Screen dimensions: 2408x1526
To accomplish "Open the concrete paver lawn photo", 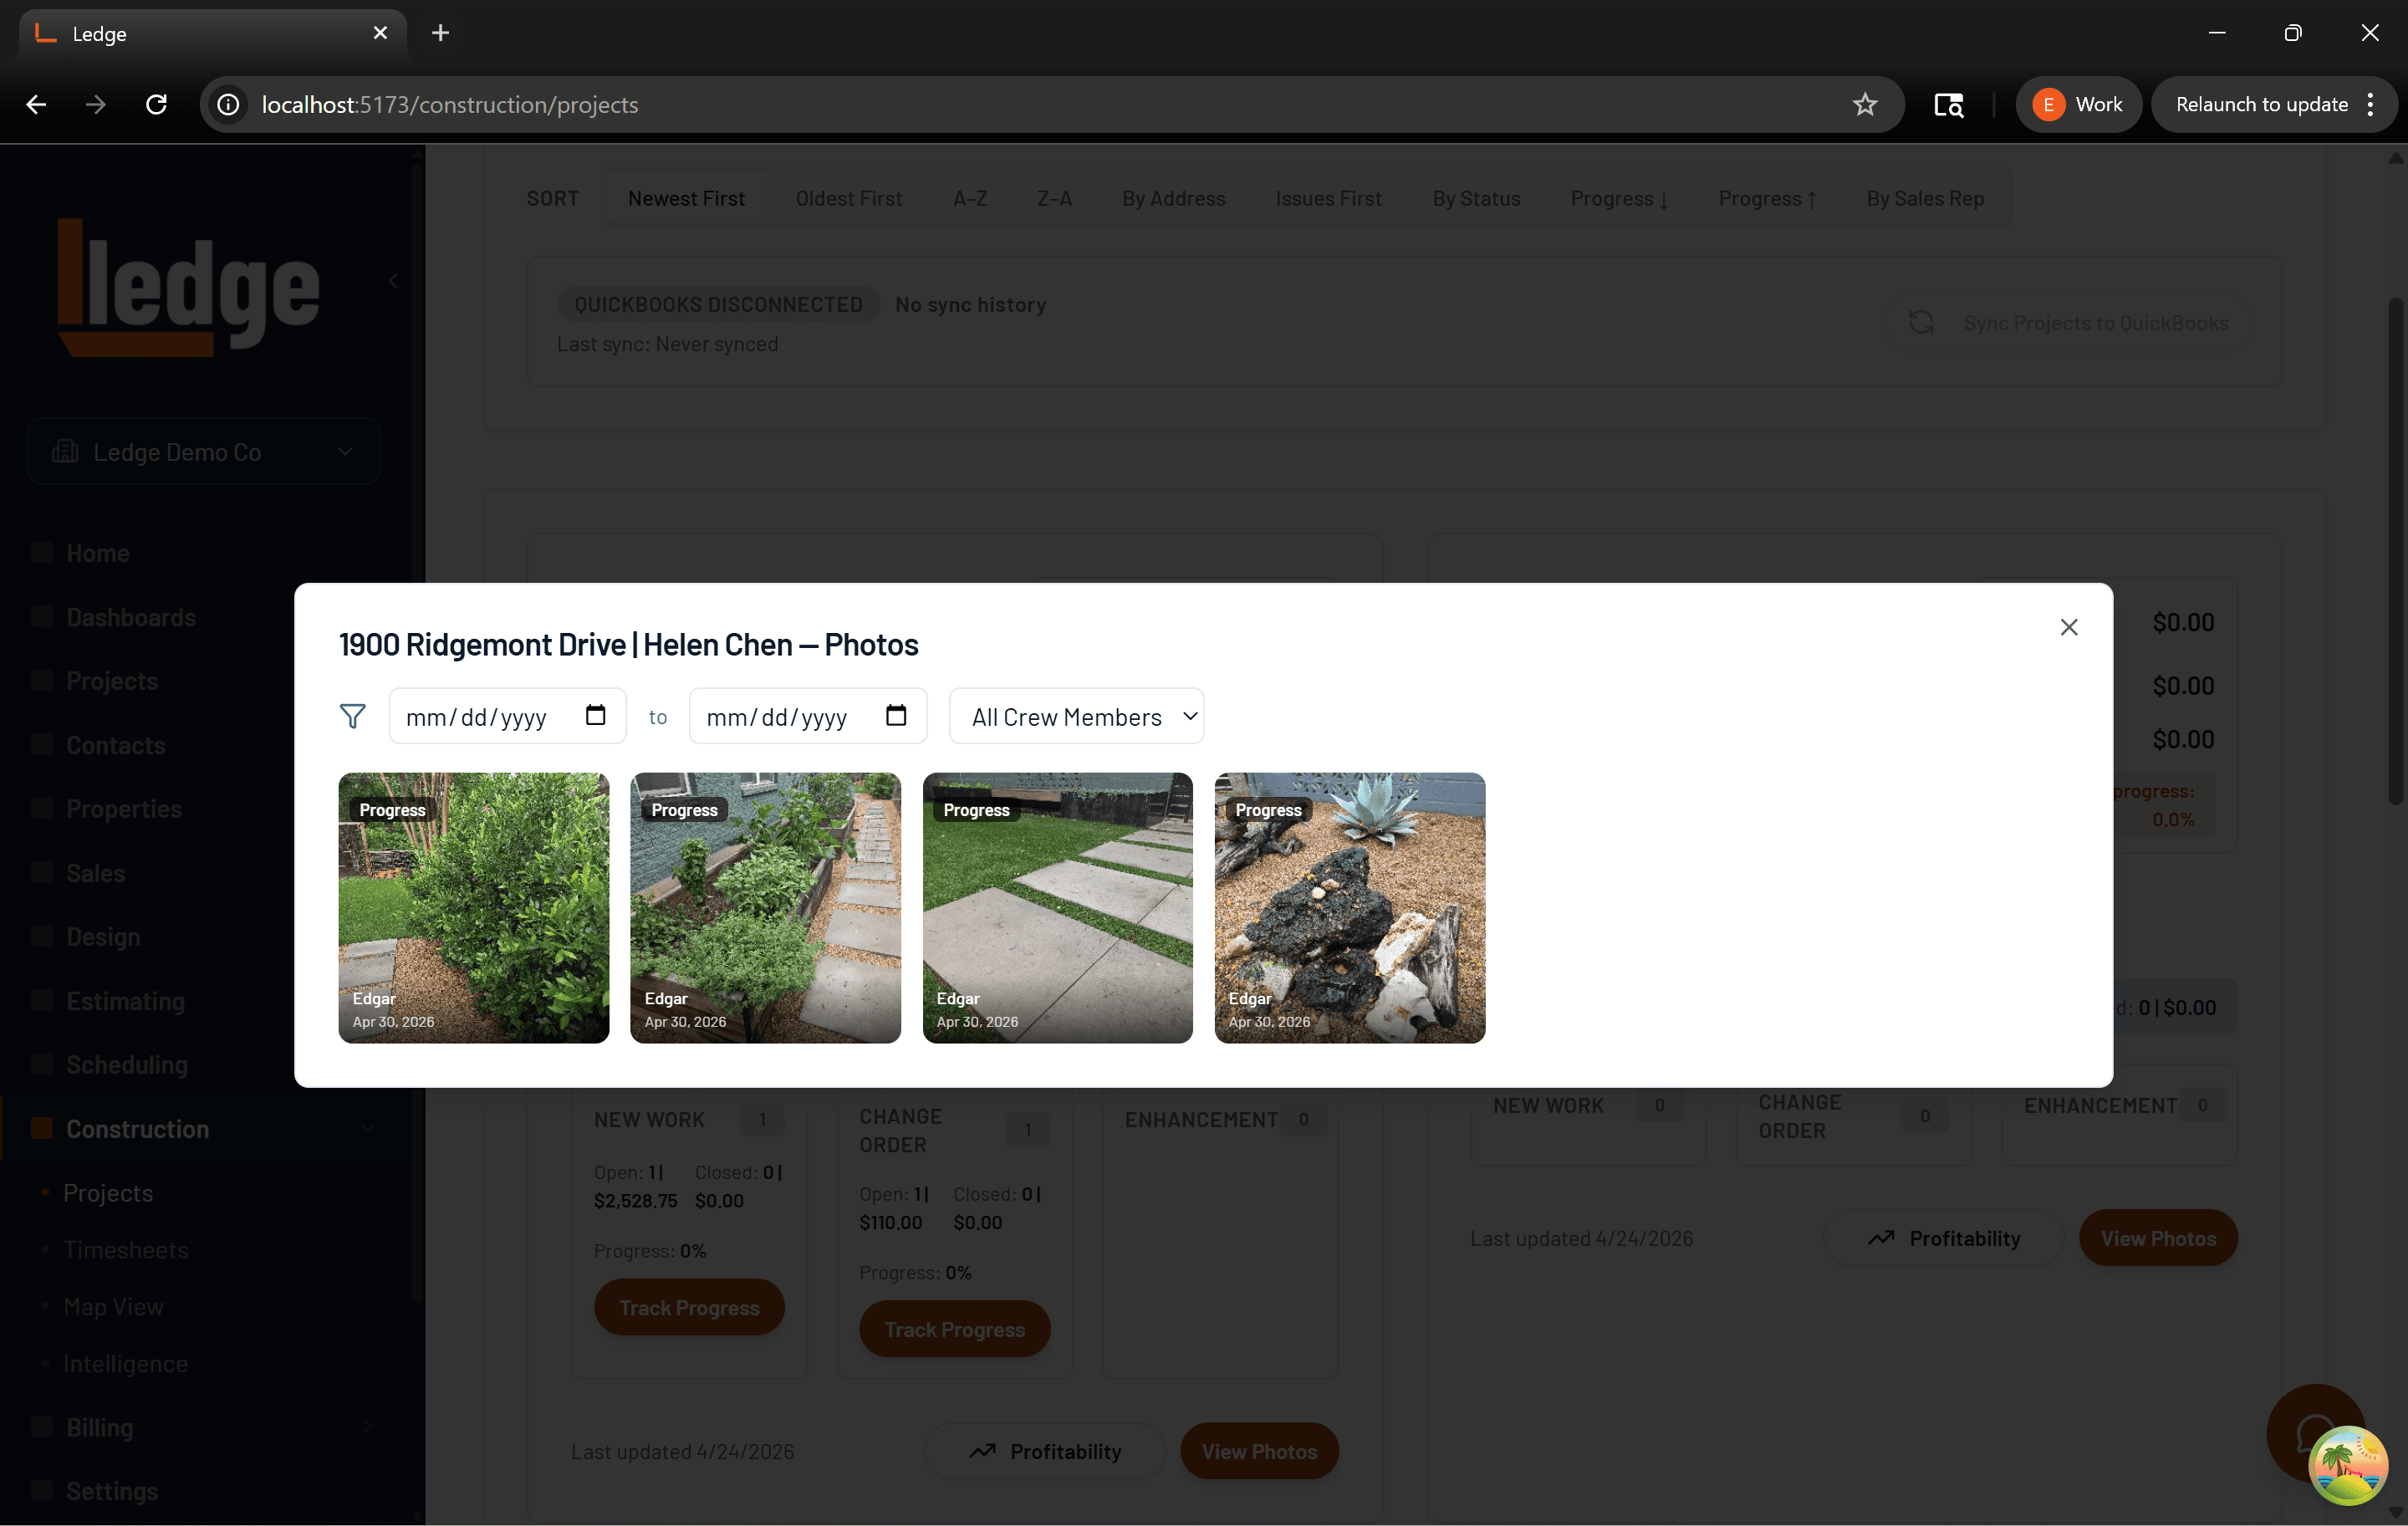I will pyautogui.click(x=1057, y=907).
